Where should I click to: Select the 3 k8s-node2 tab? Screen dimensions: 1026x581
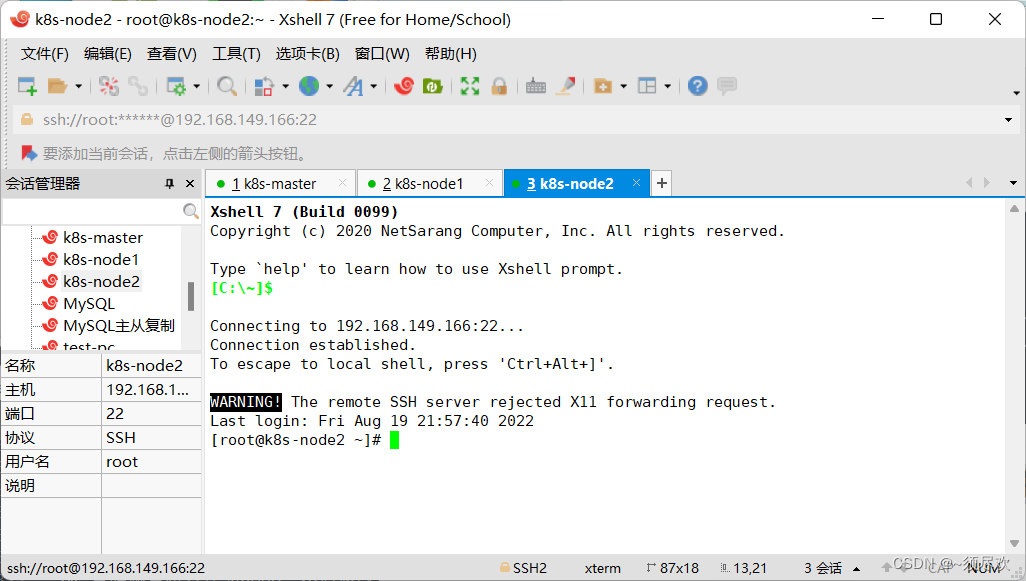[x=576, y=184]
